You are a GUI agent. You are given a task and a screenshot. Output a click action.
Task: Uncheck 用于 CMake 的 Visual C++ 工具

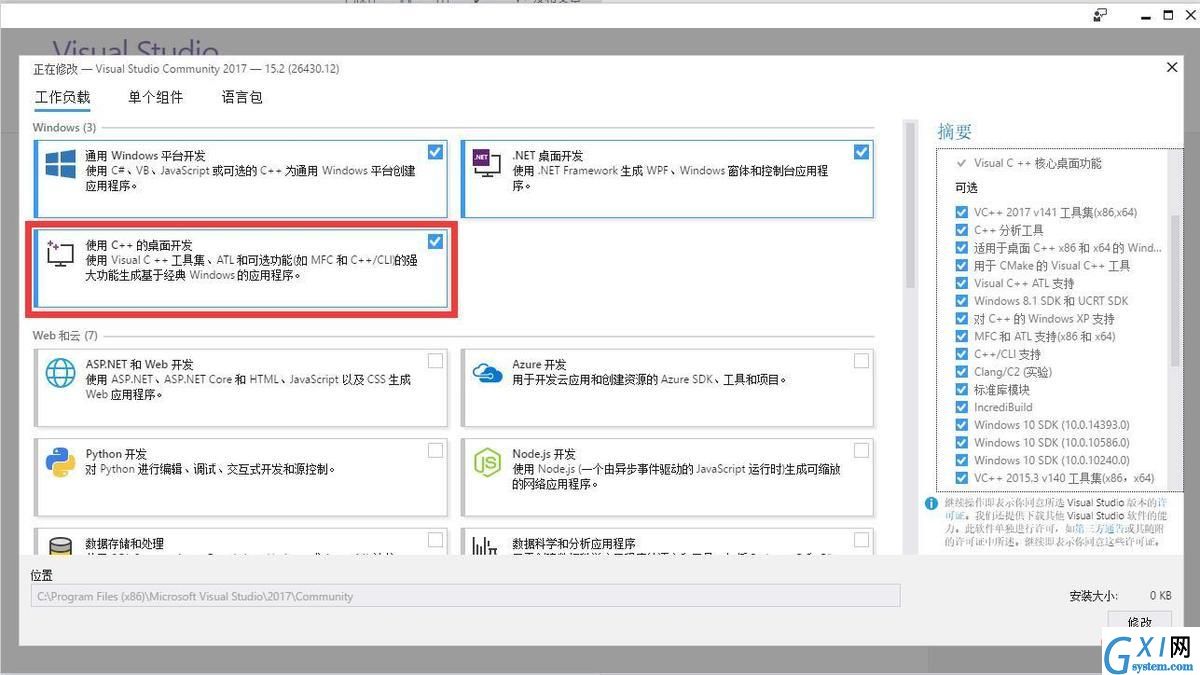(x=962, y=265)
